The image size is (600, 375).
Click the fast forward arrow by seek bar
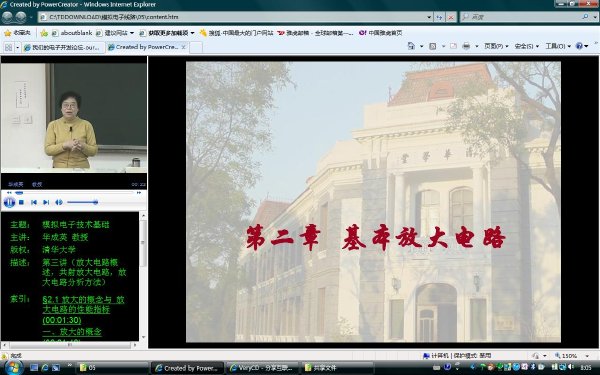coord(139,192)
